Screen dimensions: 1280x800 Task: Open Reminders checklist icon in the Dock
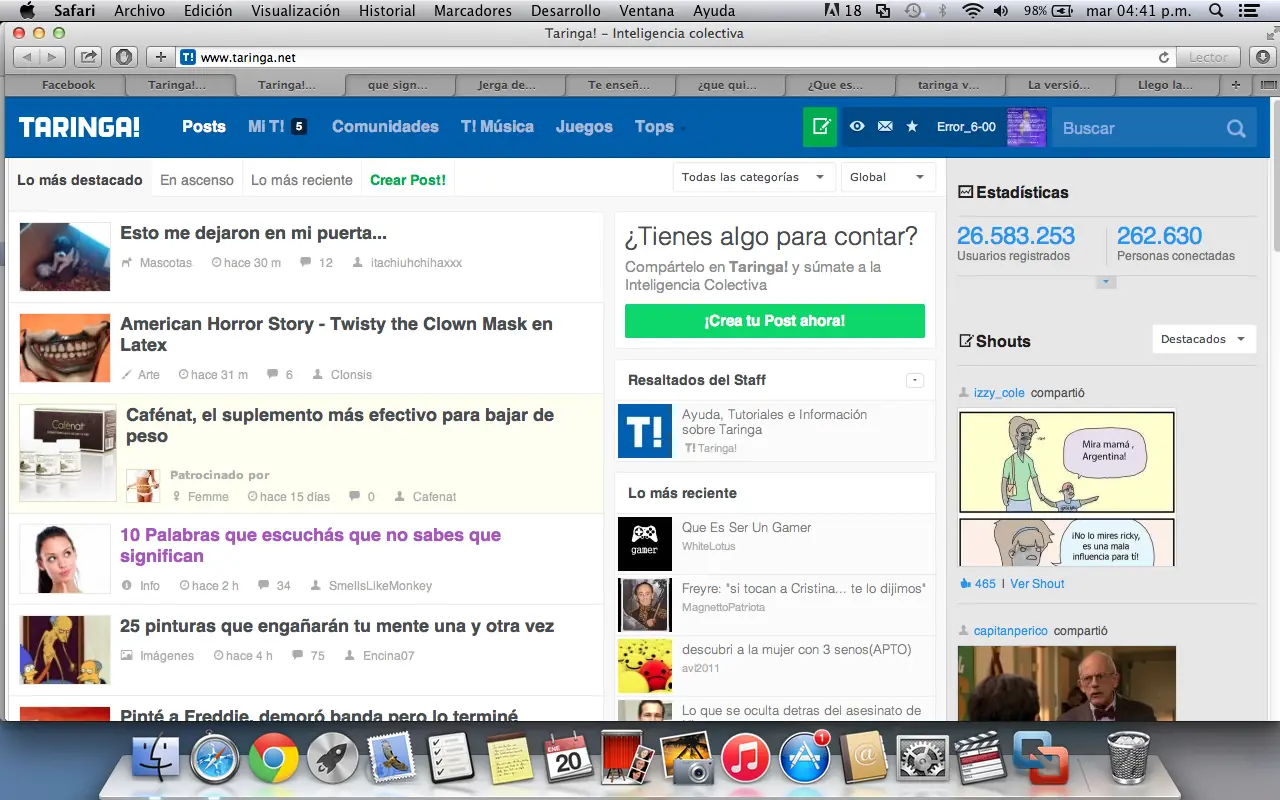coord(450,759)
